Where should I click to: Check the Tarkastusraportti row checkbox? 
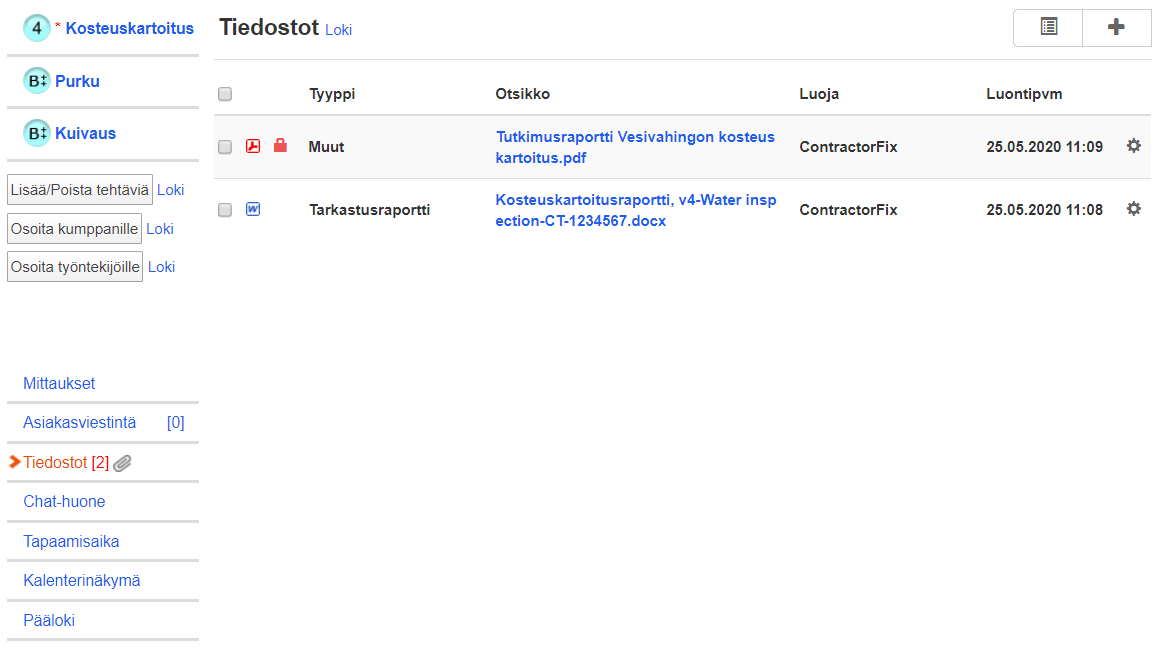[x=225, y=210]
